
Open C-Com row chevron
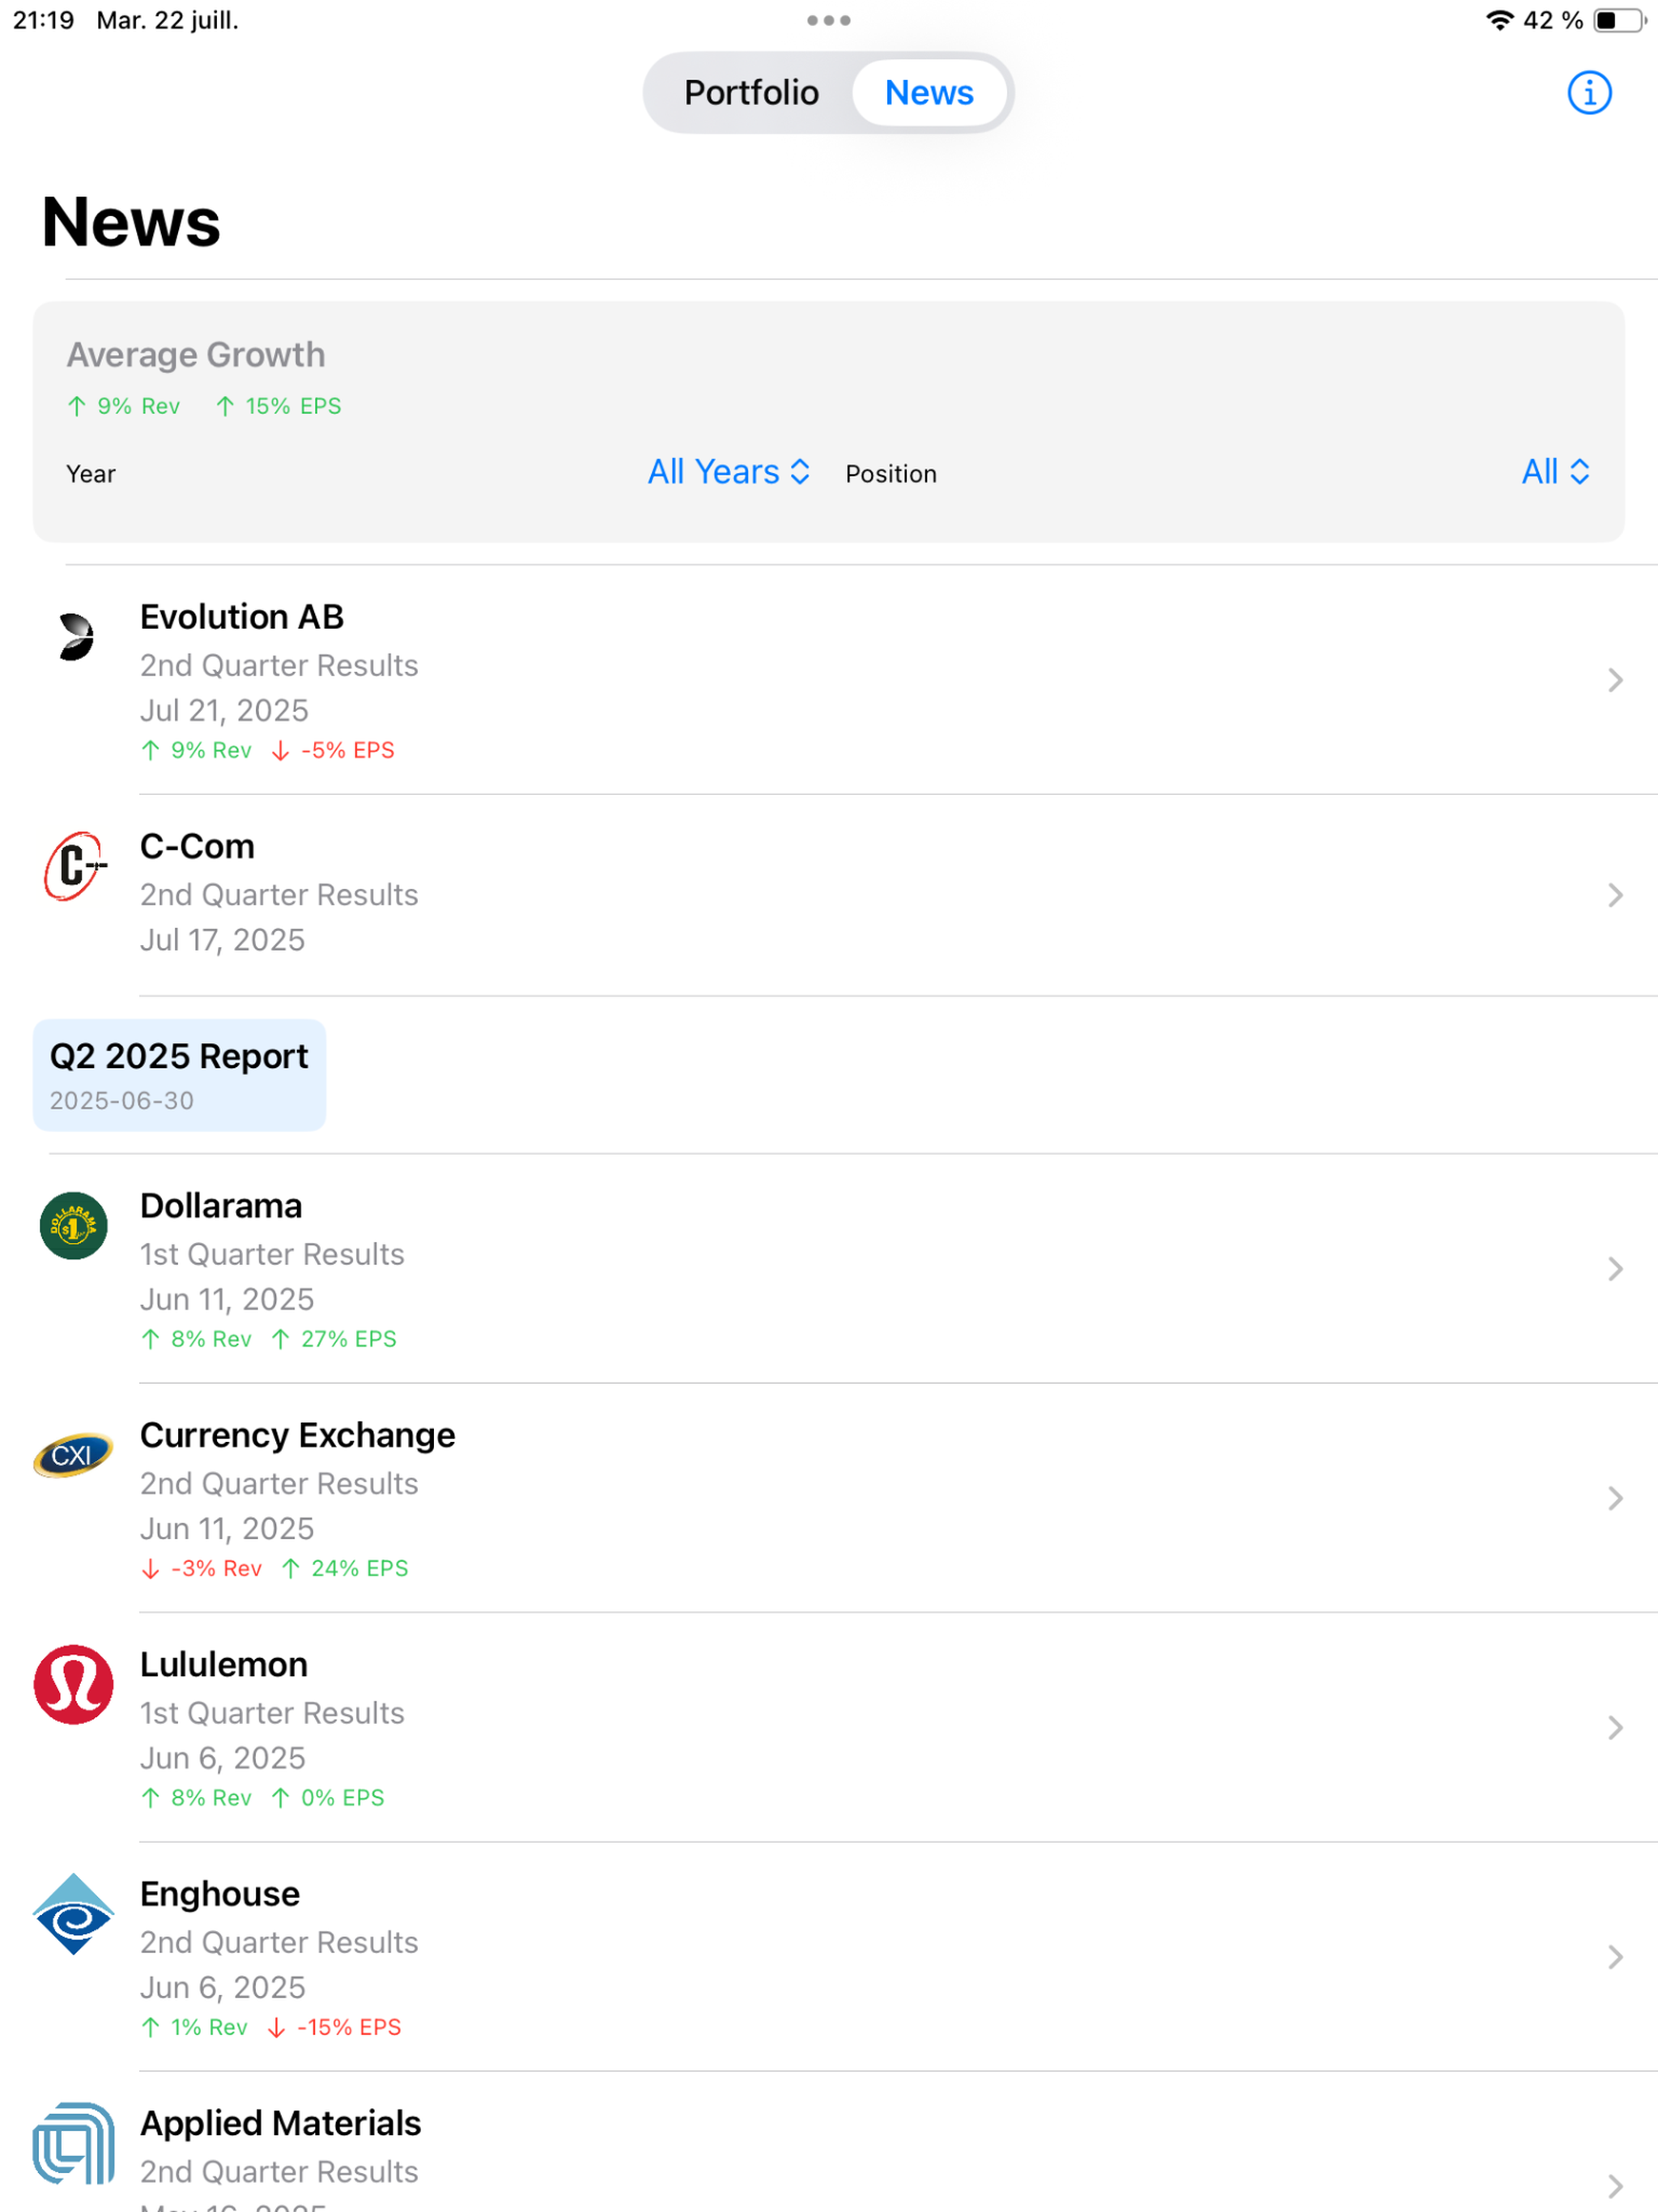1614,895
